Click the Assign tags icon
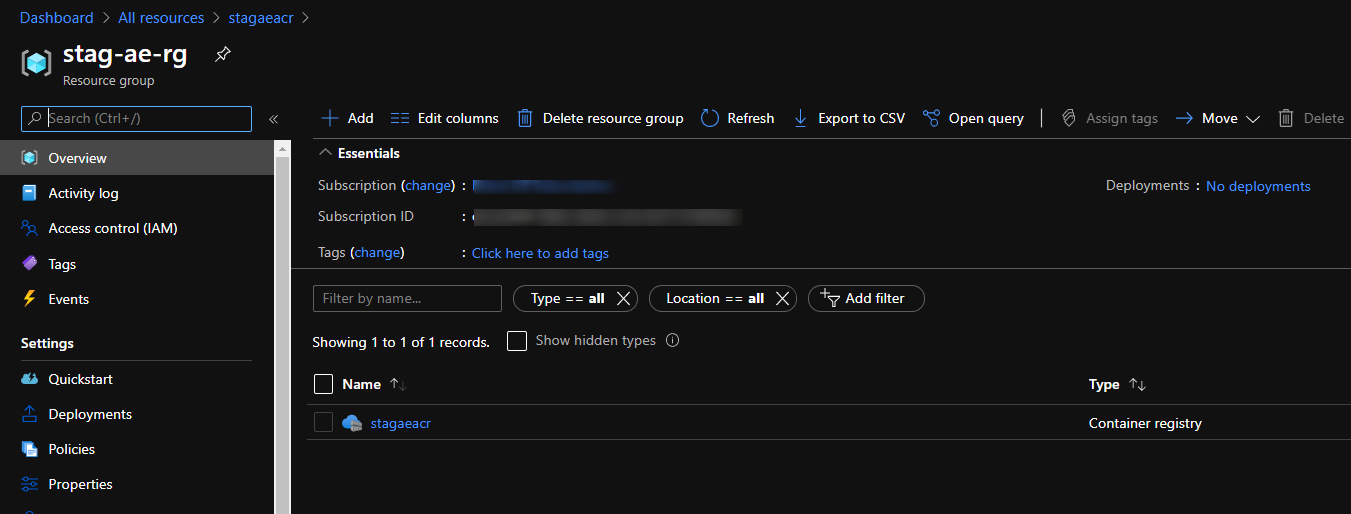The width and height of the screenshot is (1351, 514). (1068, 118)
